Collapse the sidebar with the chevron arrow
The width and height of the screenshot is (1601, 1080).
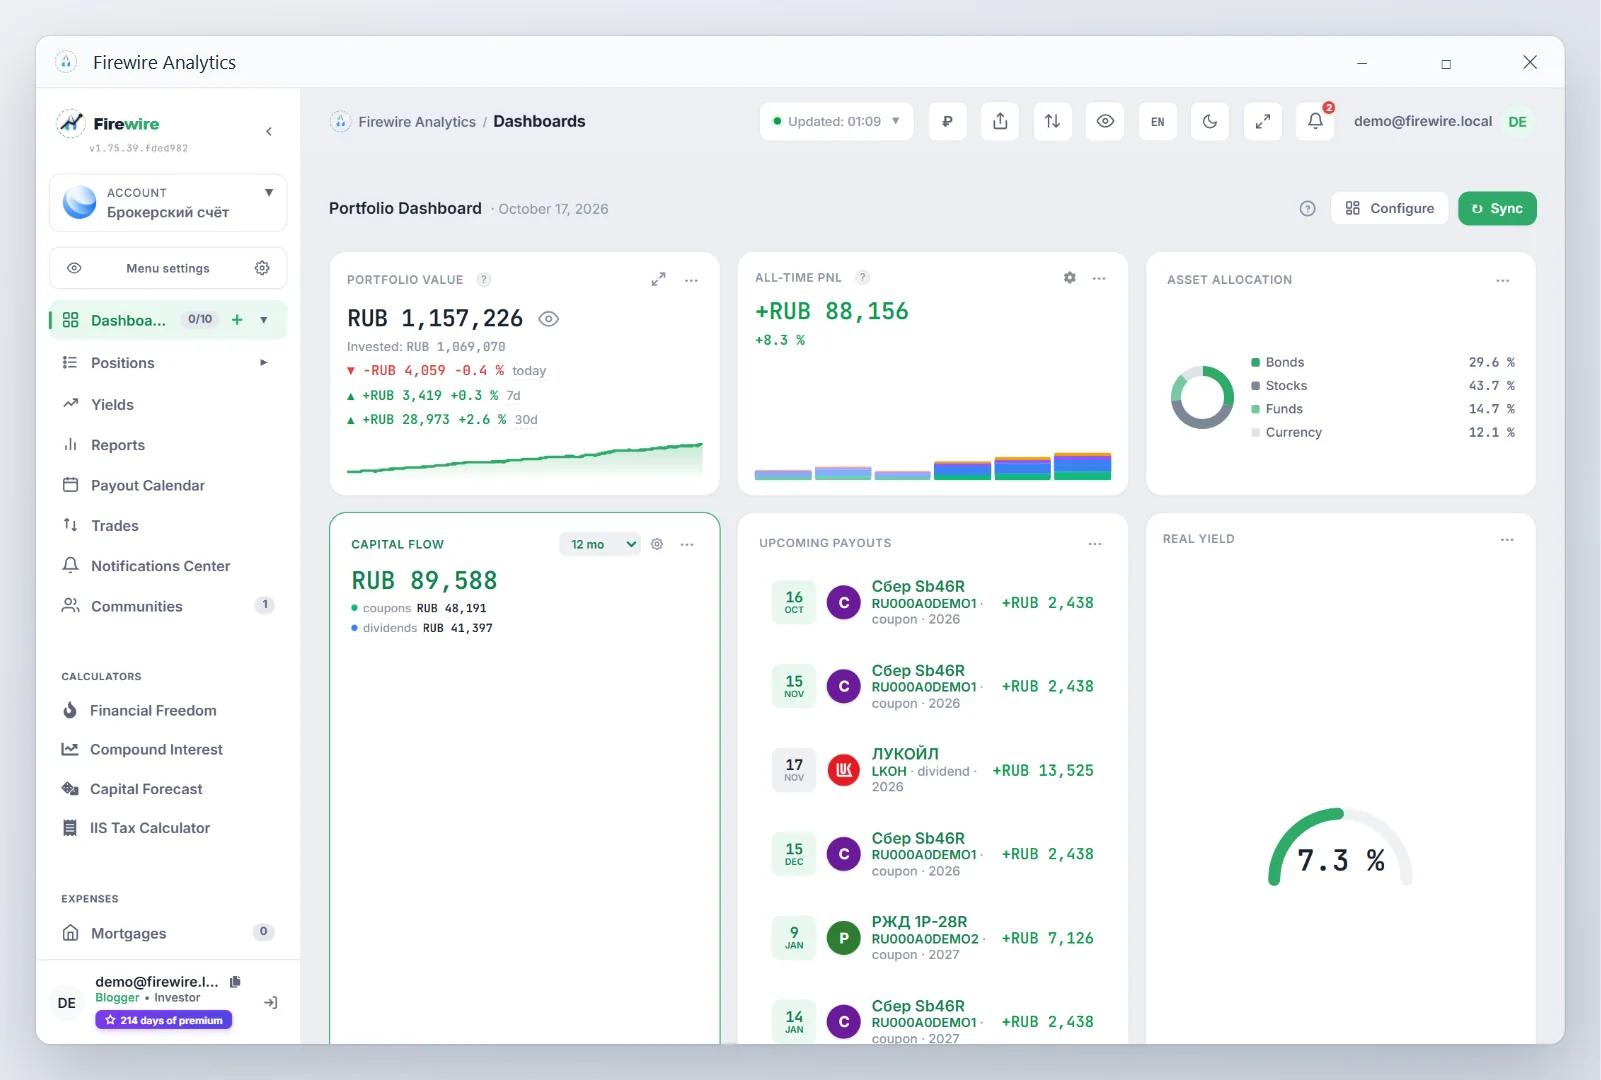[269, 131]
